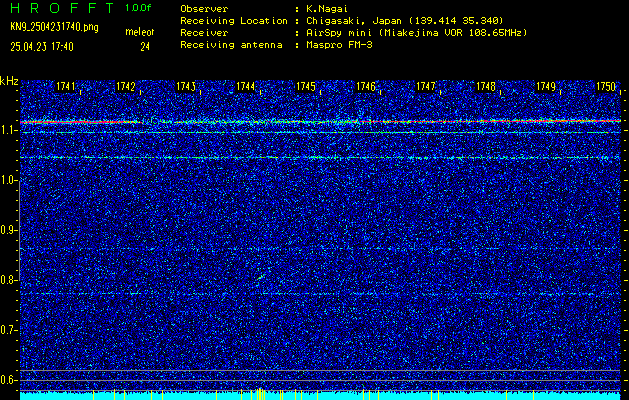
Task: Click the HROFFT program title
Action: pos(62,8)
